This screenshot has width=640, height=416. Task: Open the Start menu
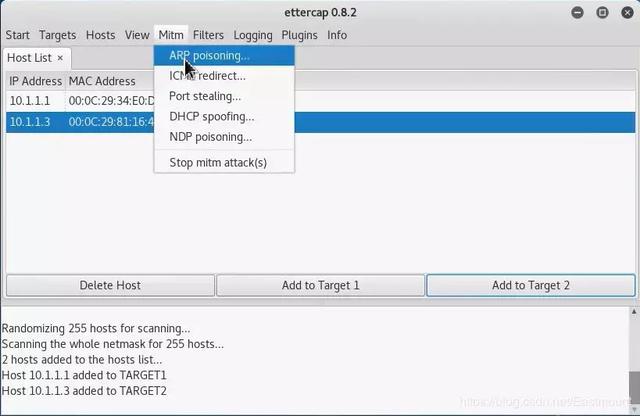tap(18, 35)
